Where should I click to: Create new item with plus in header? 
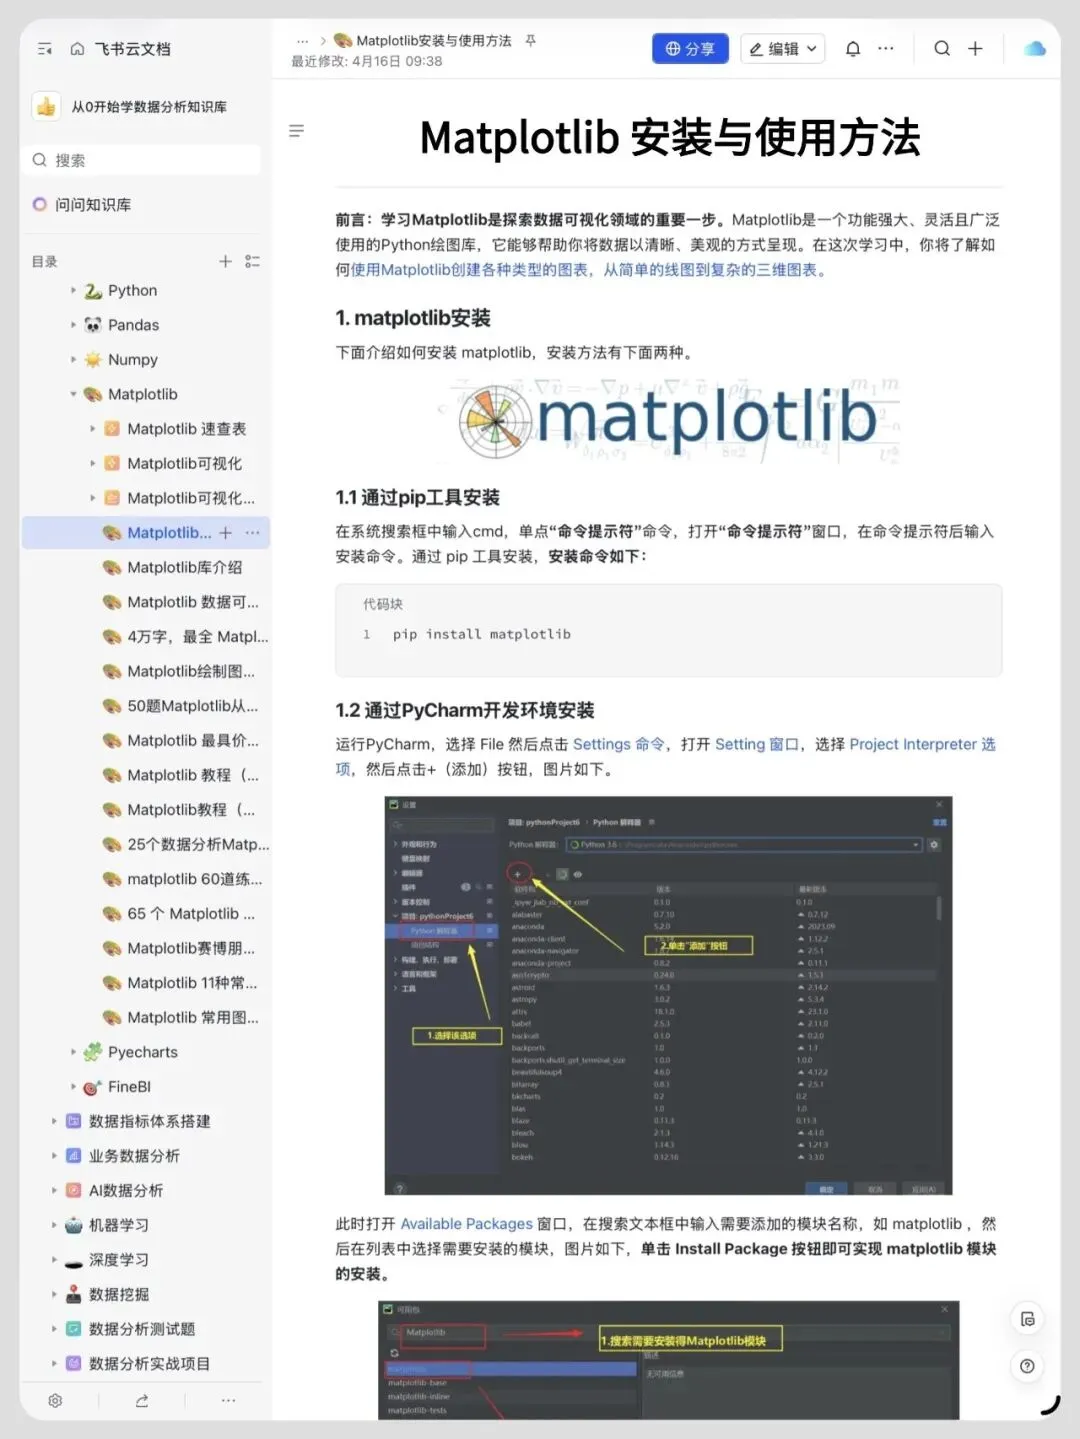click(x=975, y=48)
